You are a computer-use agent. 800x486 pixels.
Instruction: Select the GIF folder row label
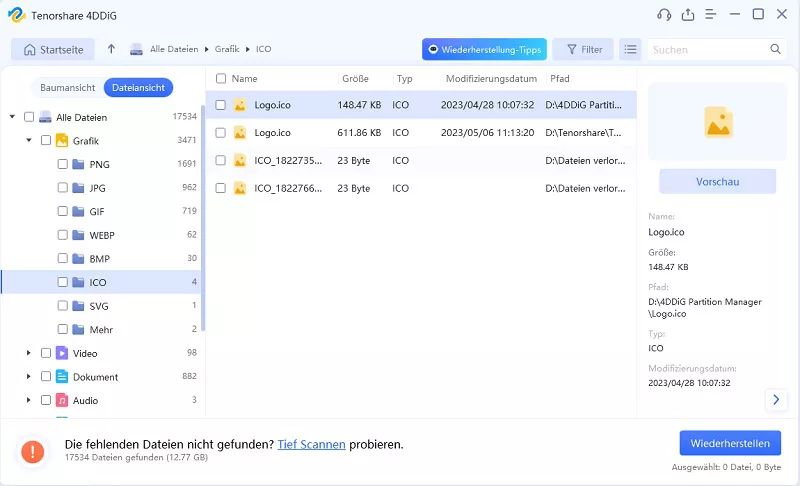[97, 212]
